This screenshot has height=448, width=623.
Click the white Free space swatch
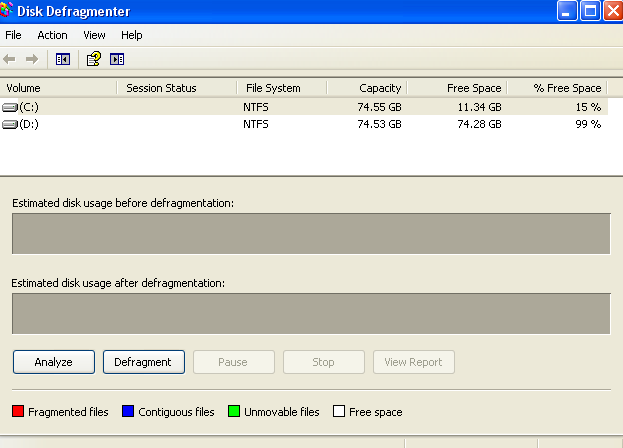click(x=339, y=411)
